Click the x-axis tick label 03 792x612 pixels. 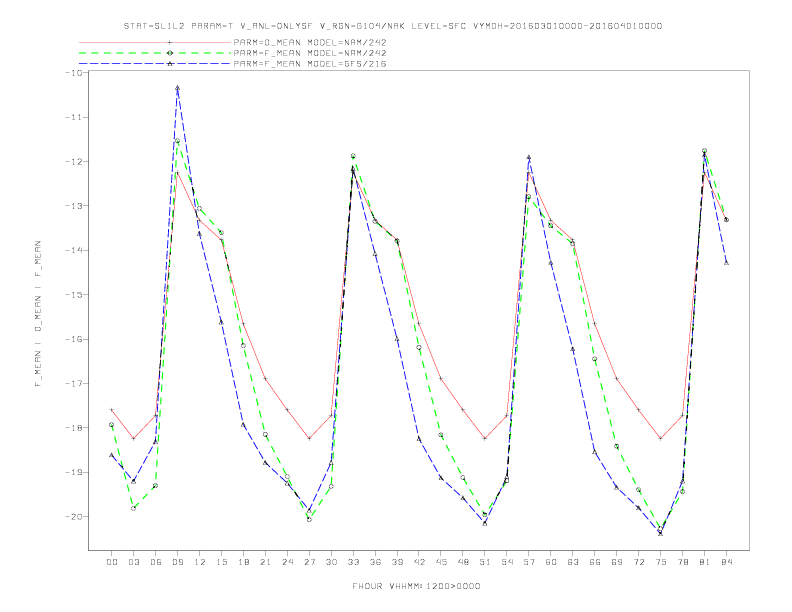133,562
